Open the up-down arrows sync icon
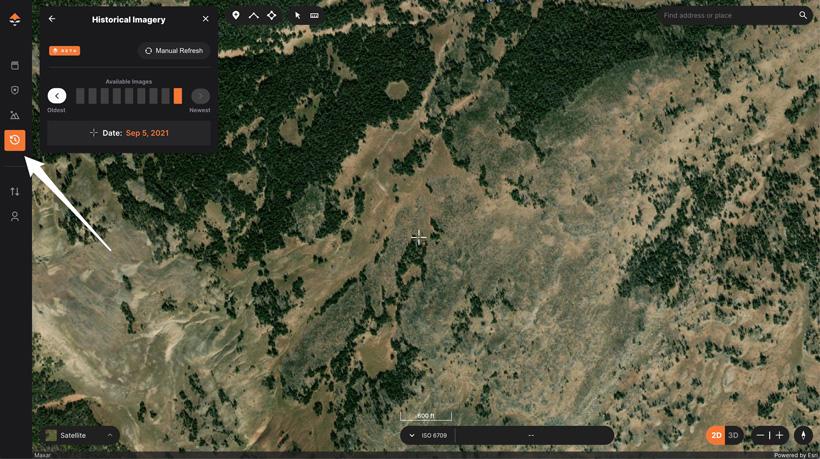This screenshot has width=820, height=459. [15, 191]
